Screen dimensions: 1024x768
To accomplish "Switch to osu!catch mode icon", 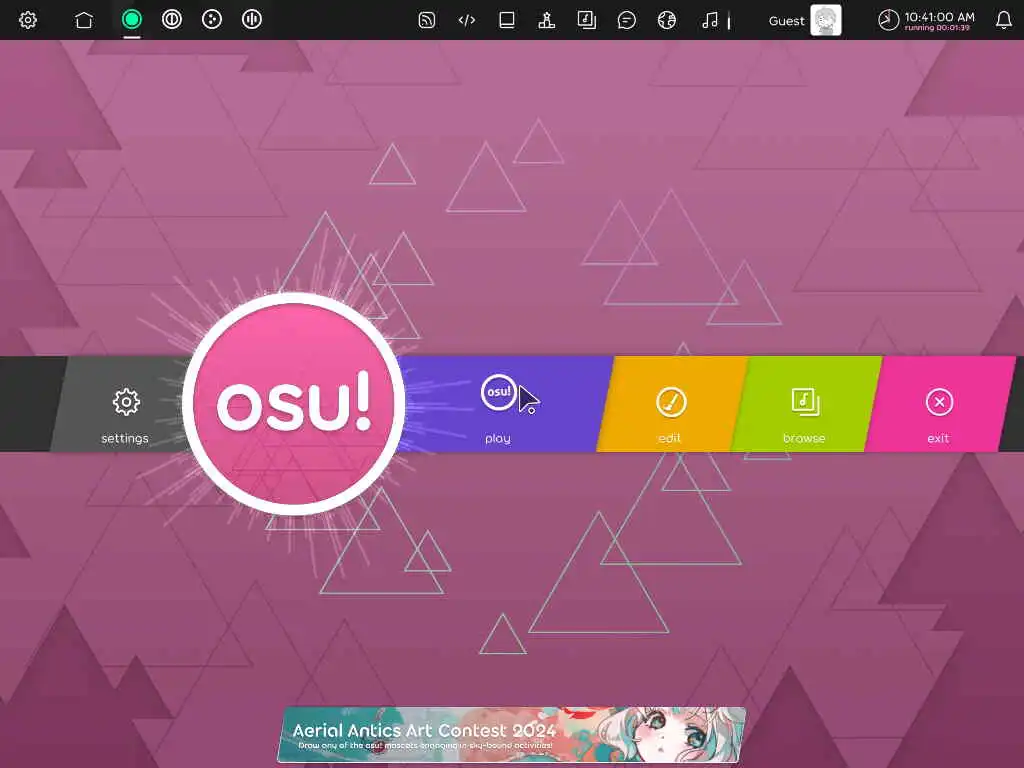I will point(212,20).
